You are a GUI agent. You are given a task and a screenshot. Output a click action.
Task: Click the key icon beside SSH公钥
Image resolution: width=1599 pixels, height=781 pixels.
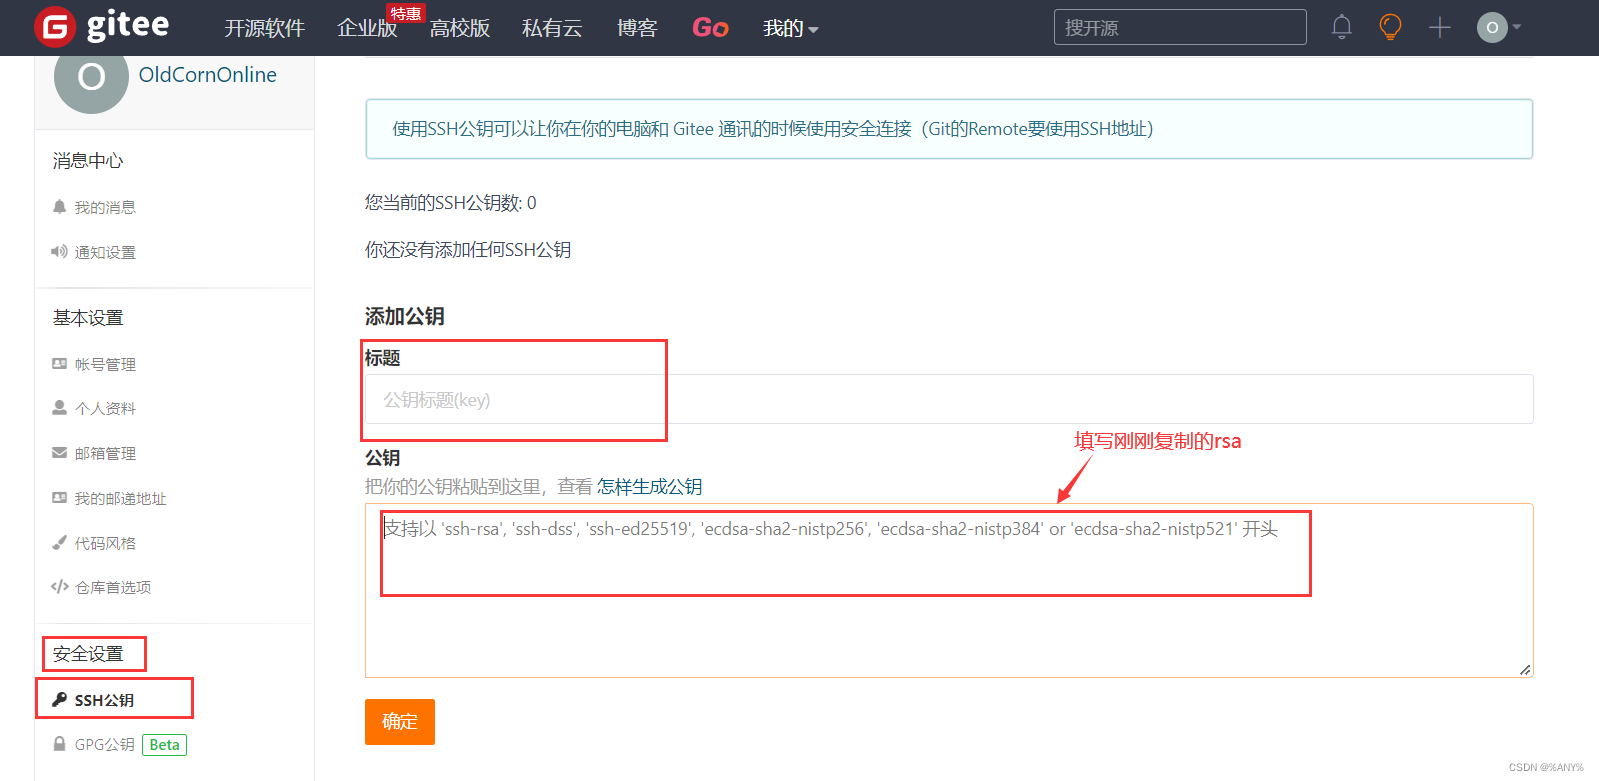pos(59,700)
